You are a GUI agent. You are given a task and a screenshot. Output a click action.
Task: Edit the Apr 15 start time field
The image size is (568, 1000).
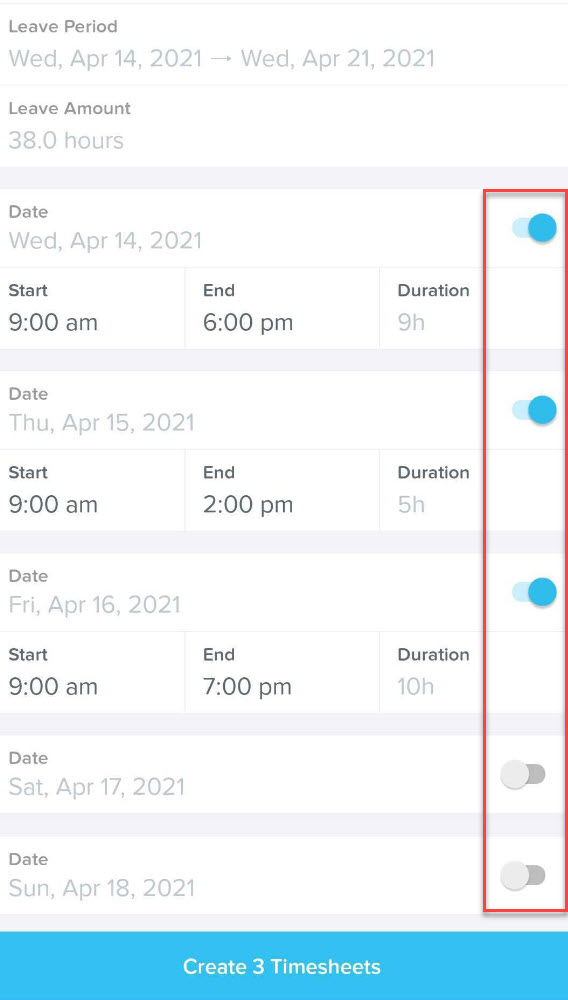tap(92, 490)
